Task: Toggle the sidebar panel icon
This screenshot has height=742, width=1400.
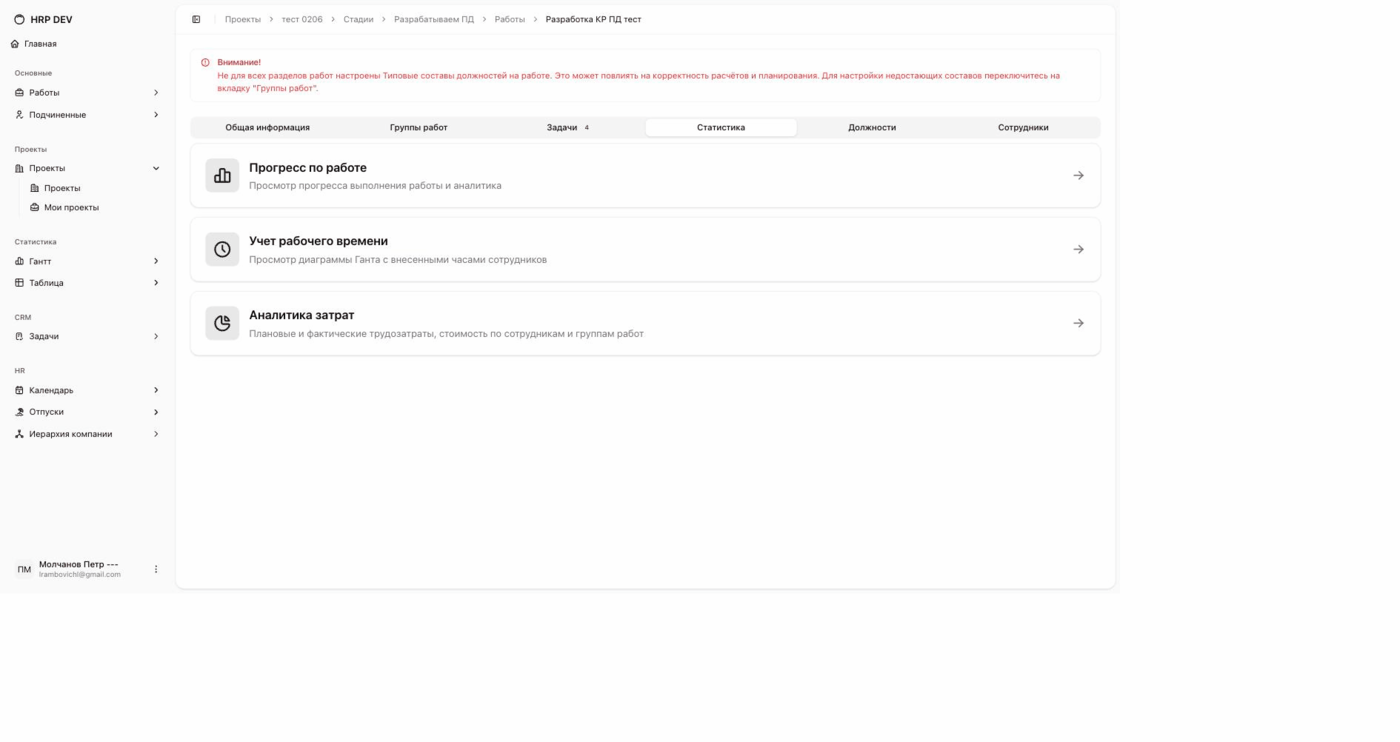Action: (196, 19)
